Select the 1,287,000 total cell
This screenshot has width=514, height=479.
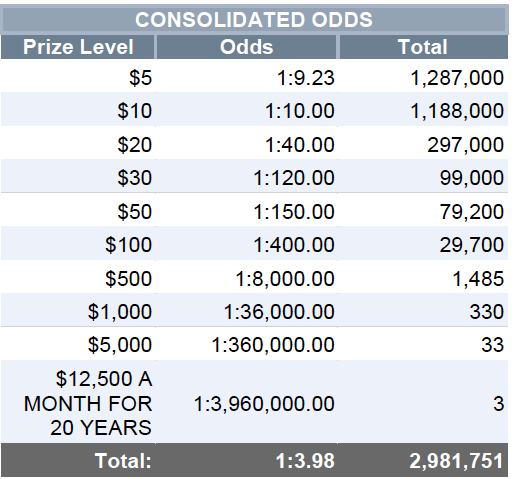423,78
